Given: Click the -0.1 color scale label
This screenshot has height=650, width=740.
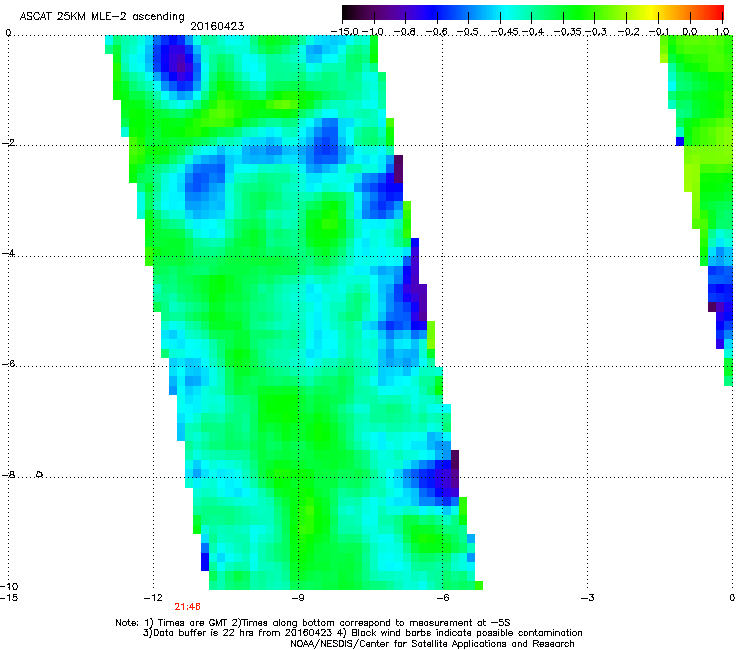Looking at the screenshot, I should 659,32.
